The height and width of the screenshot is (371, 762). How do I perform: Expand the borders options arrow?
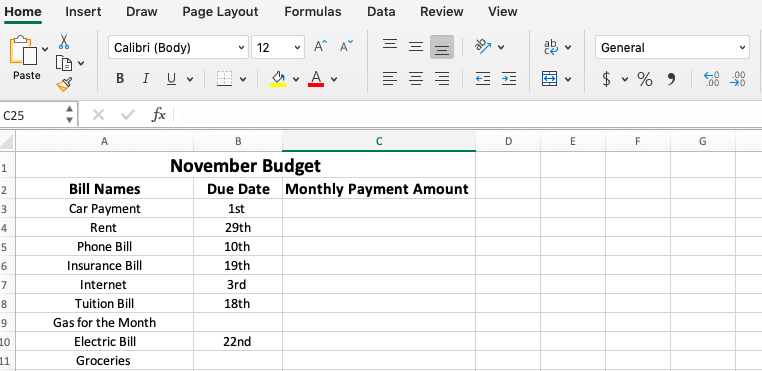[x=243, y=79]
